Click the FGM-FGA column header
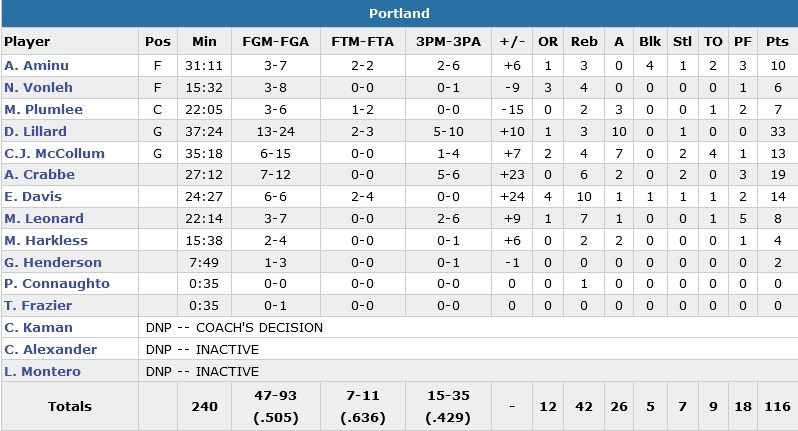 pos(276,42)
